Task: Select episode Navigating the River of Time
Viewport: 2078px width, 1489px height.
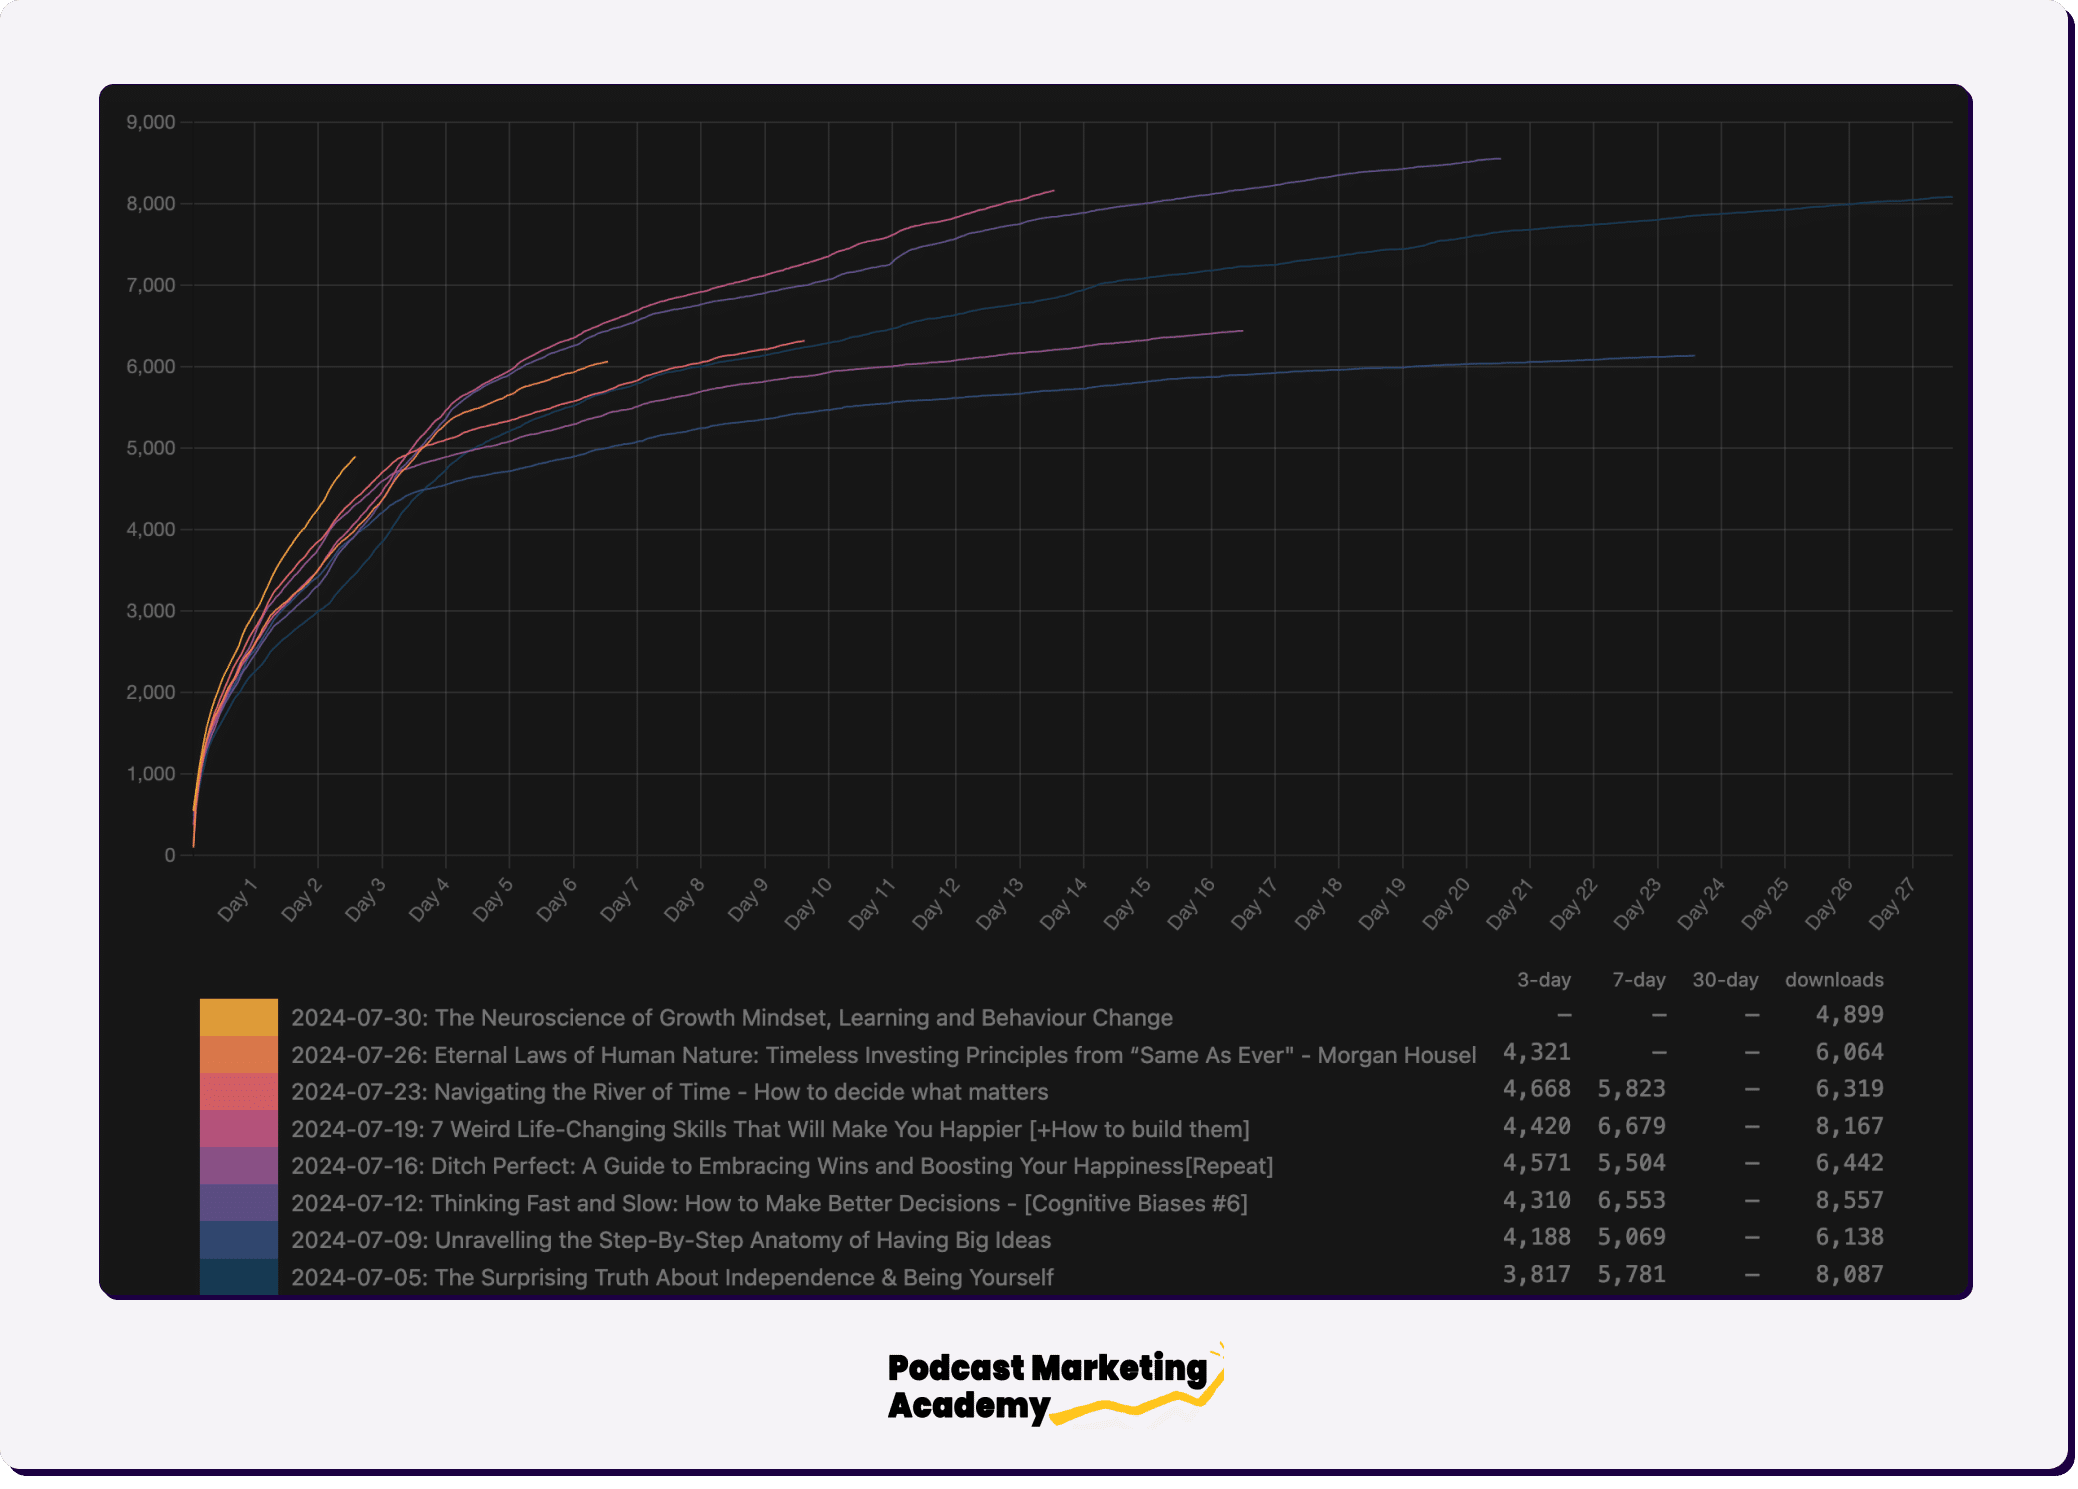Action: pyautogui.click(x=670, y=1092)
